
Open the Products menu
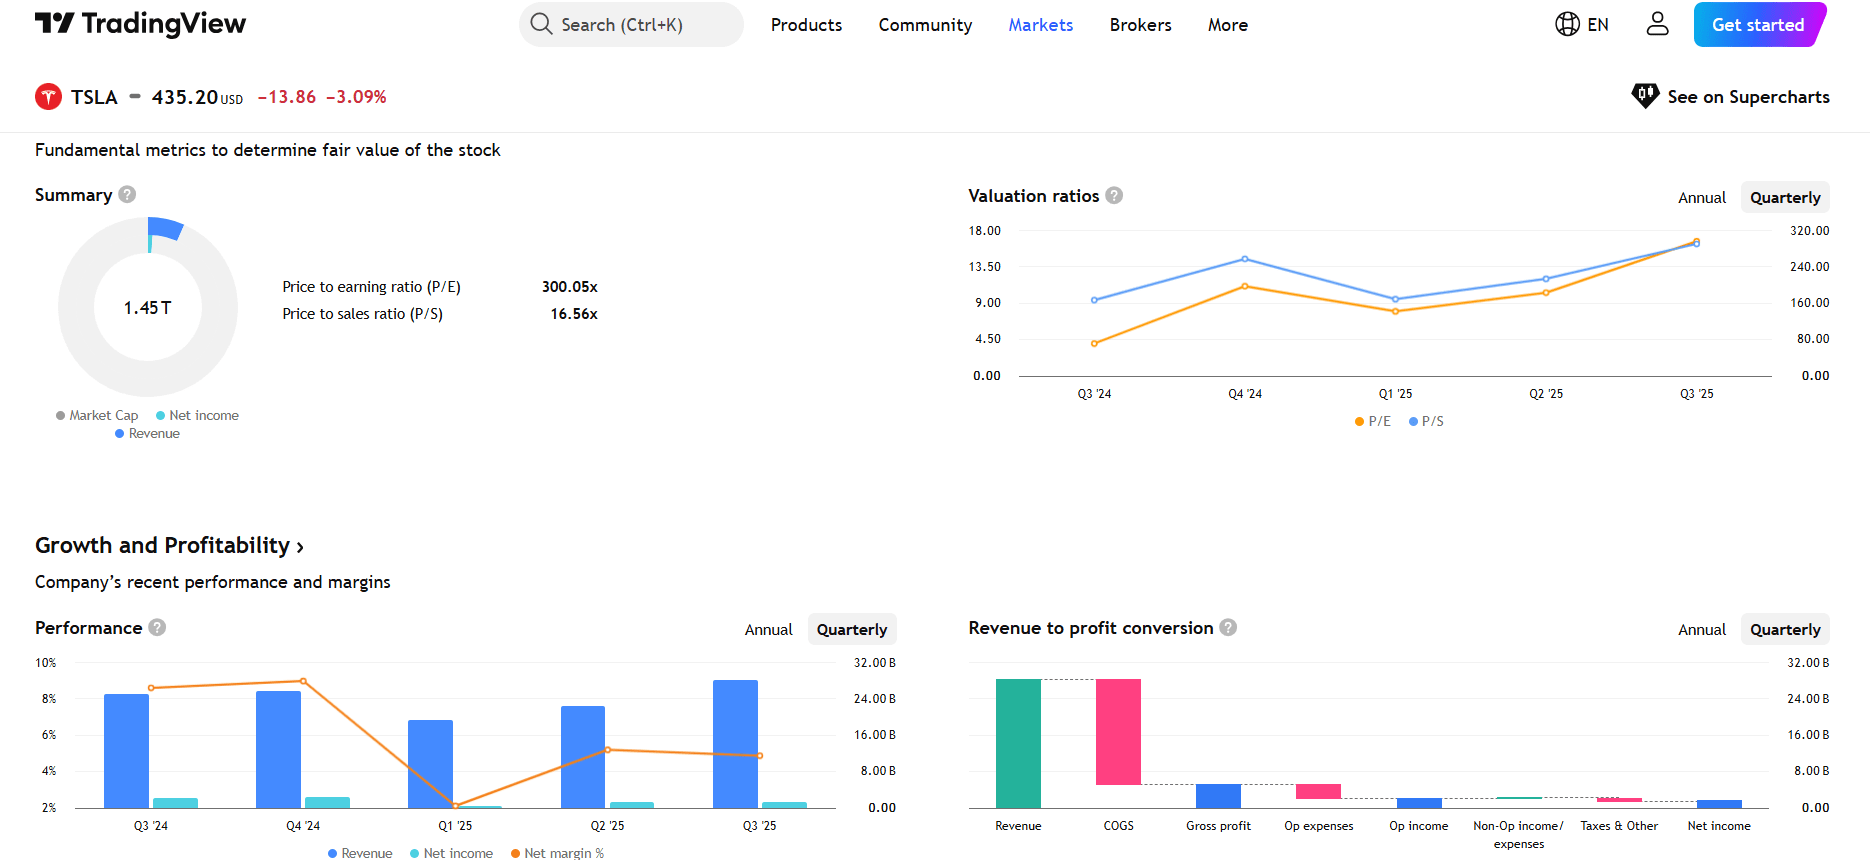tap(806, 25)
